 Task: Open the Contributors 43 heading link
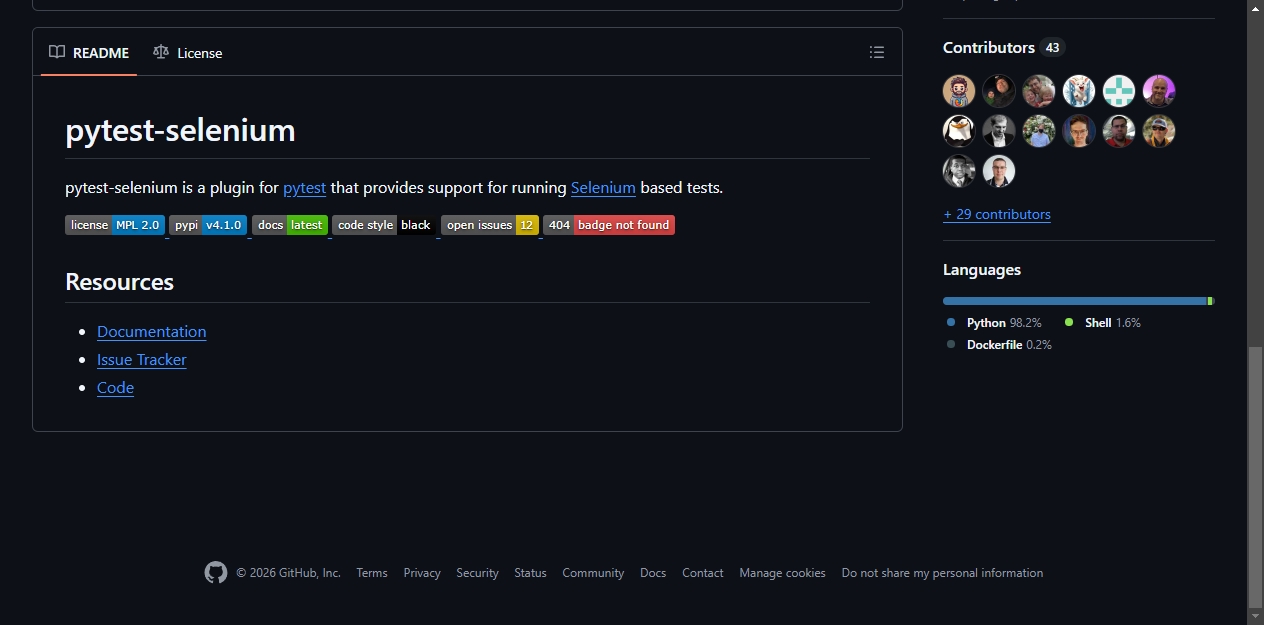coord(1004,48)
